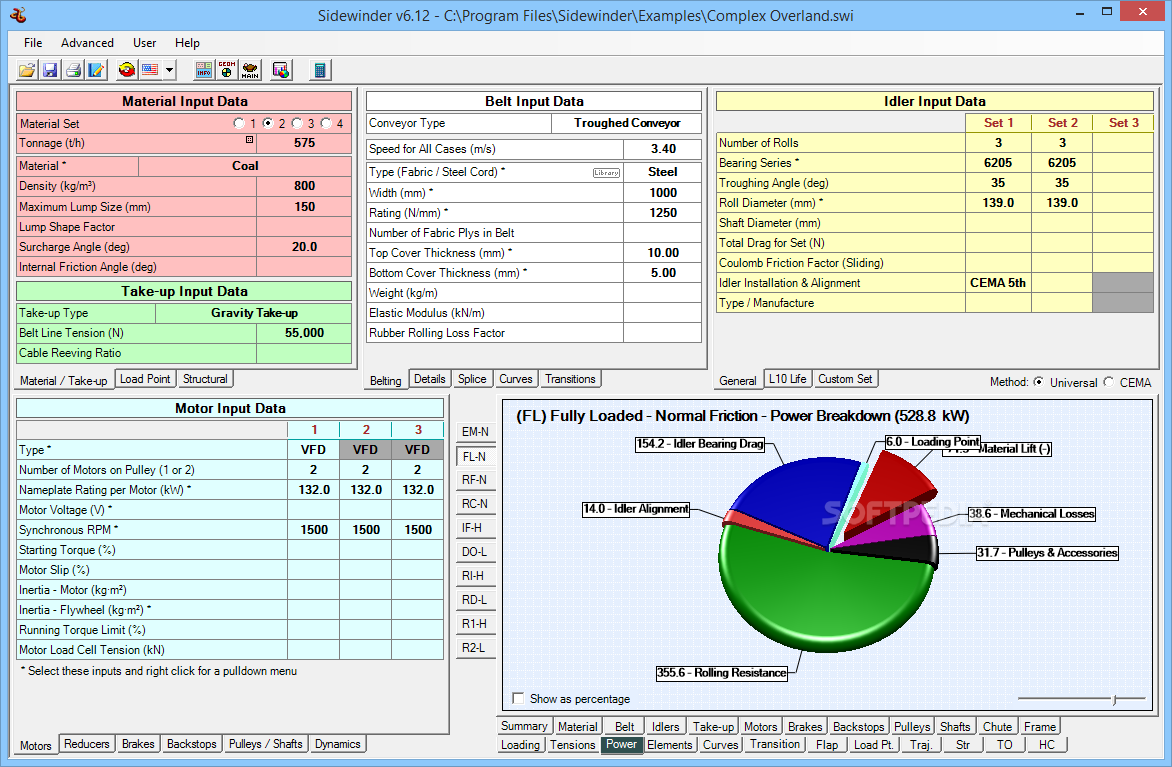1172x767 pixels.
Task: Open the Motor 1 Synchronous RPM 1500 field
Action: coord(313,530)
